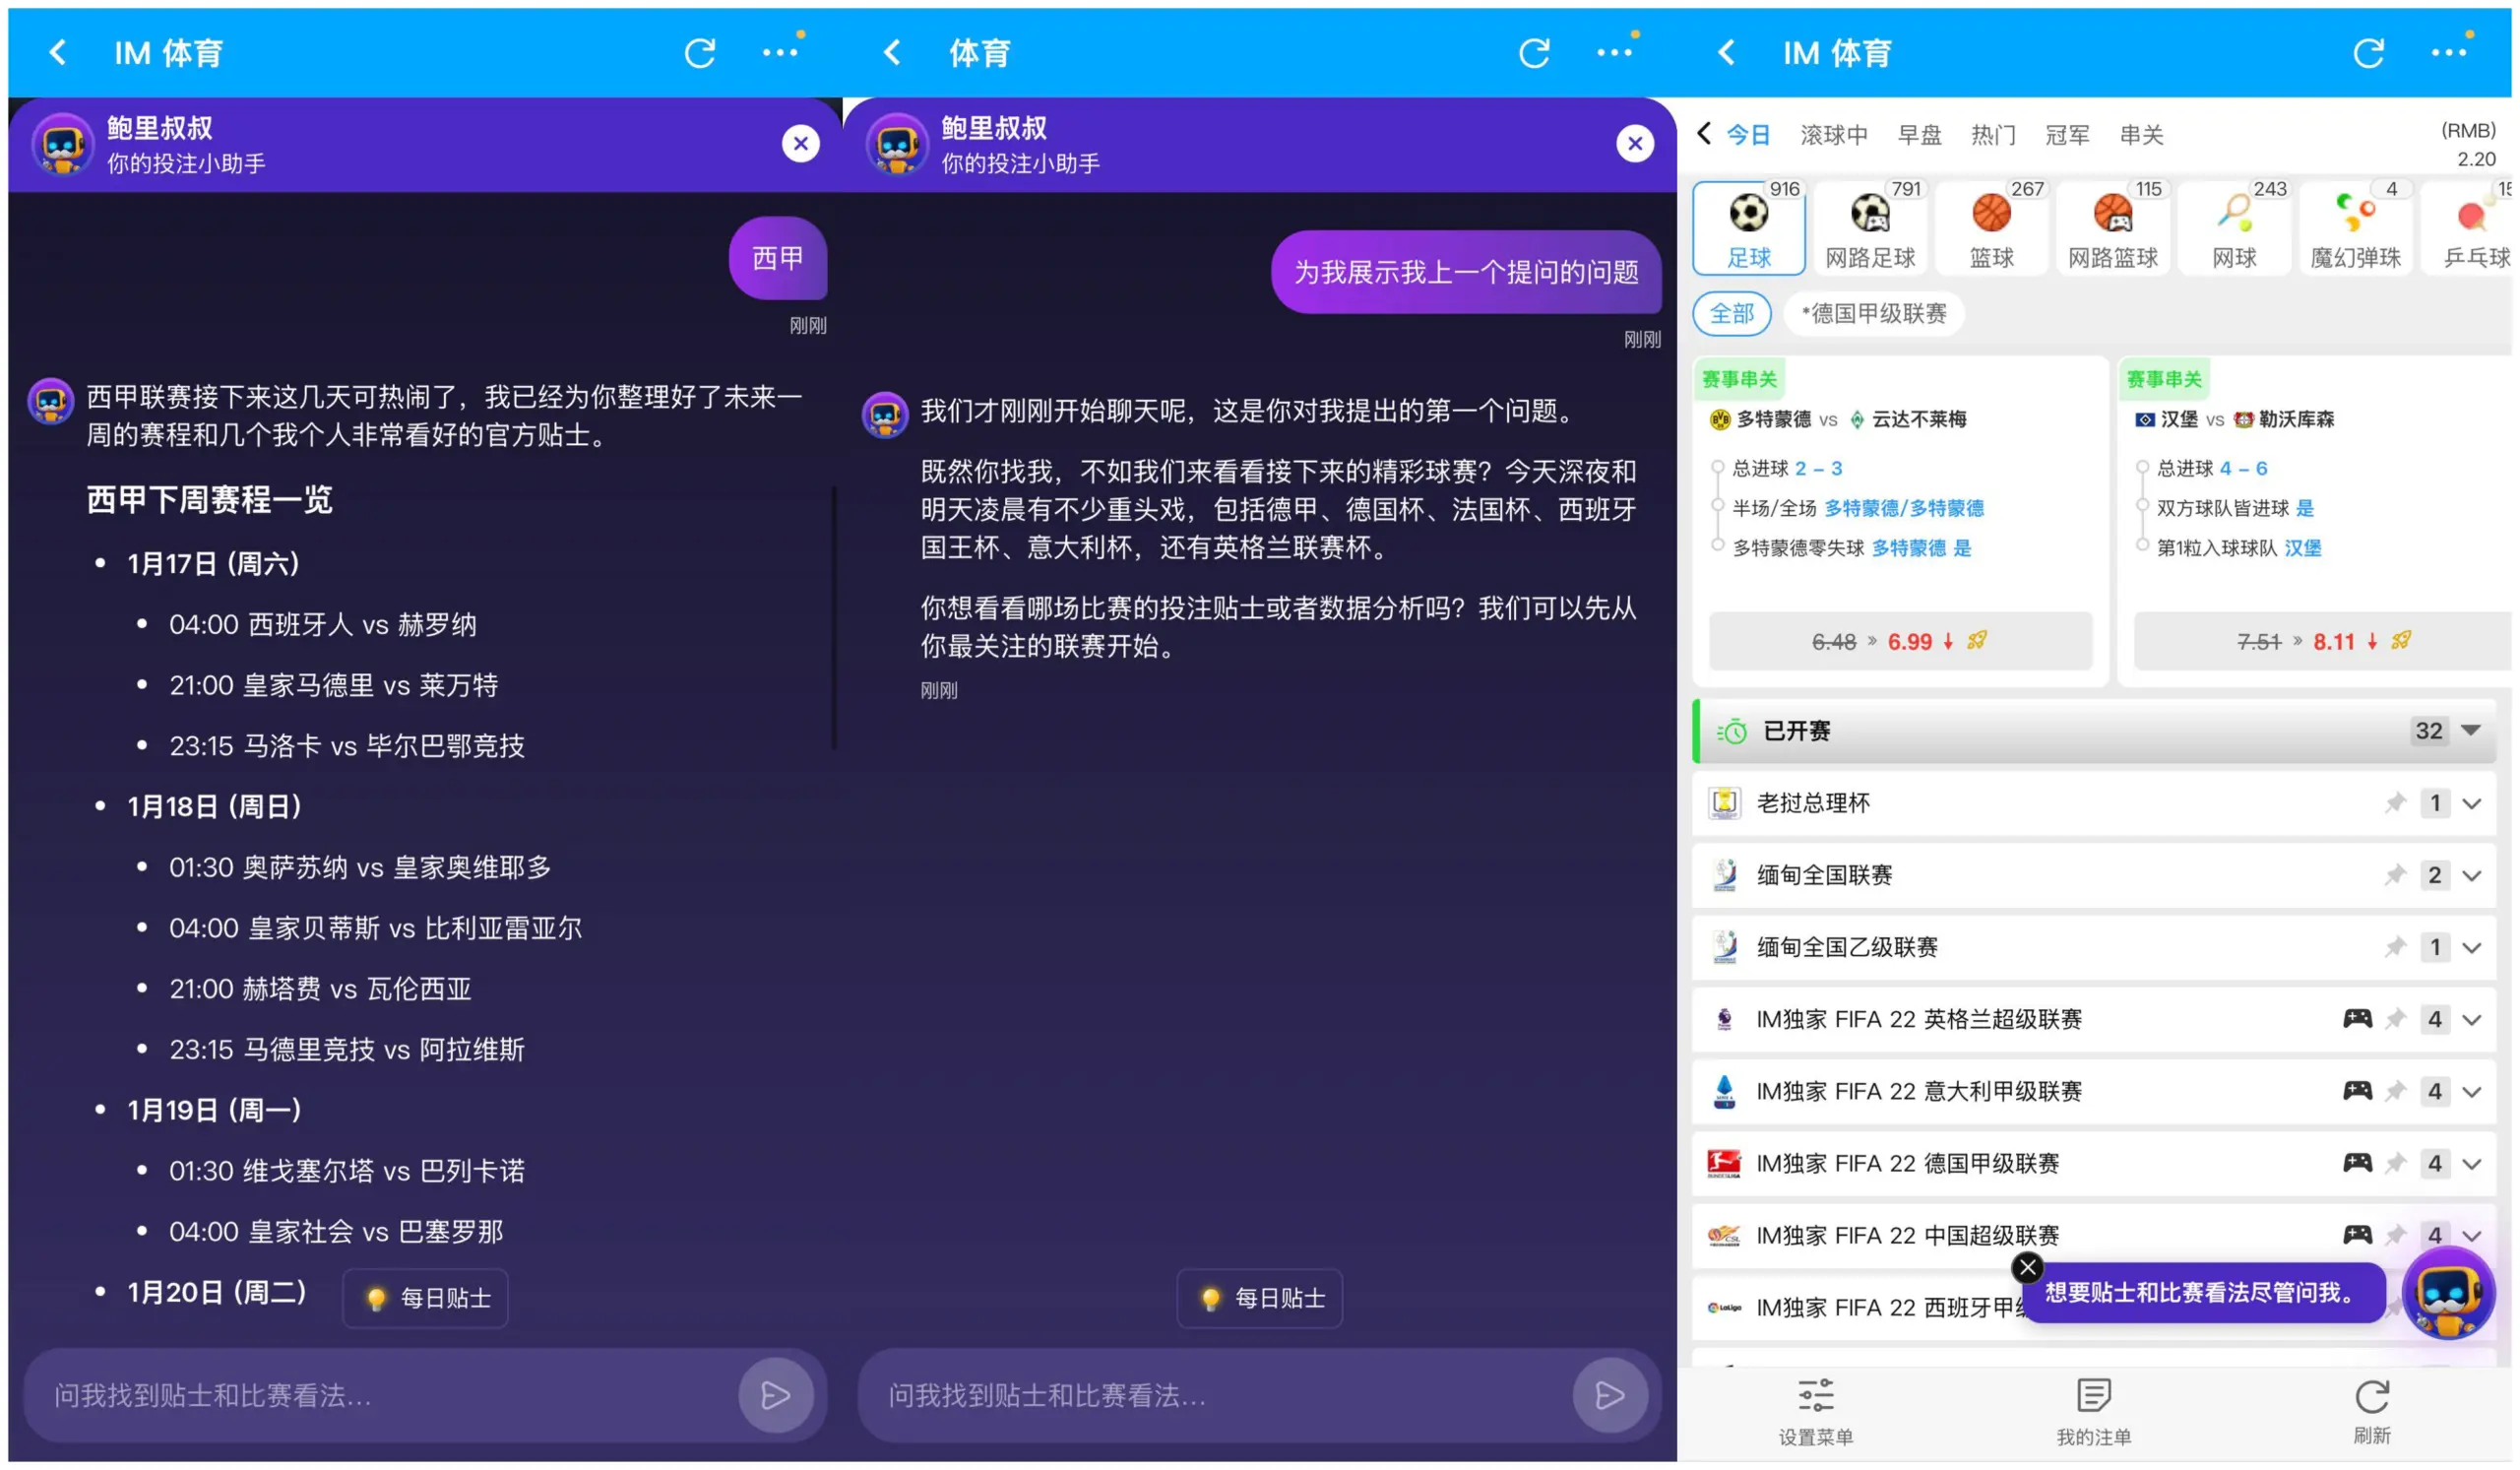Tap 每日贴士 in middle chat

tap(1260, 1299)
